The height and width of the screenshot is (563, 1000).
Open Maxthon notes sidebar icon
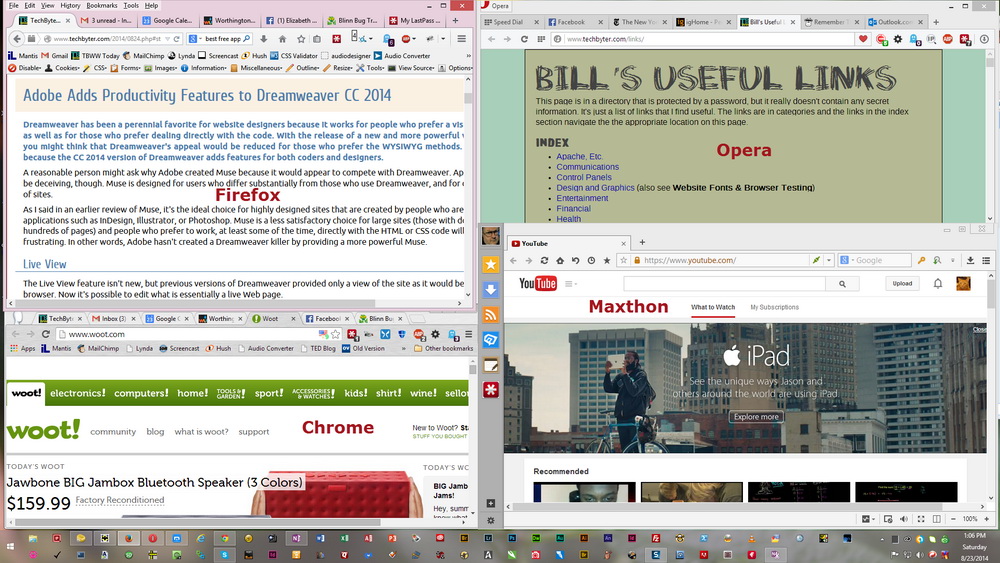click(490, 365)
